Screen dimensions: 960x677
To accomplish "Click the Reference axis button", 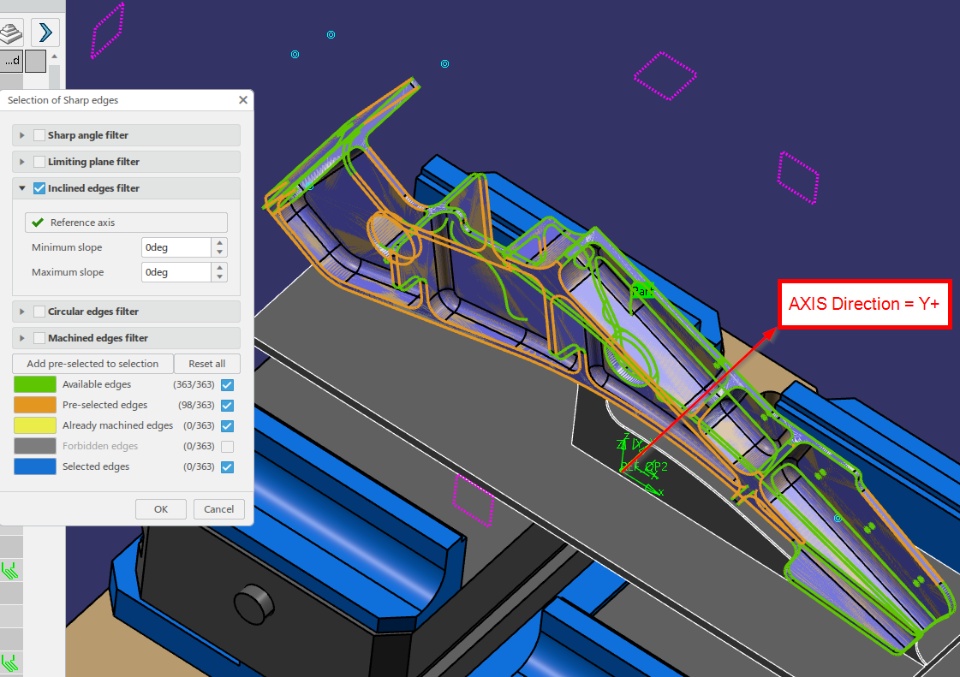I will pos(126,222).
